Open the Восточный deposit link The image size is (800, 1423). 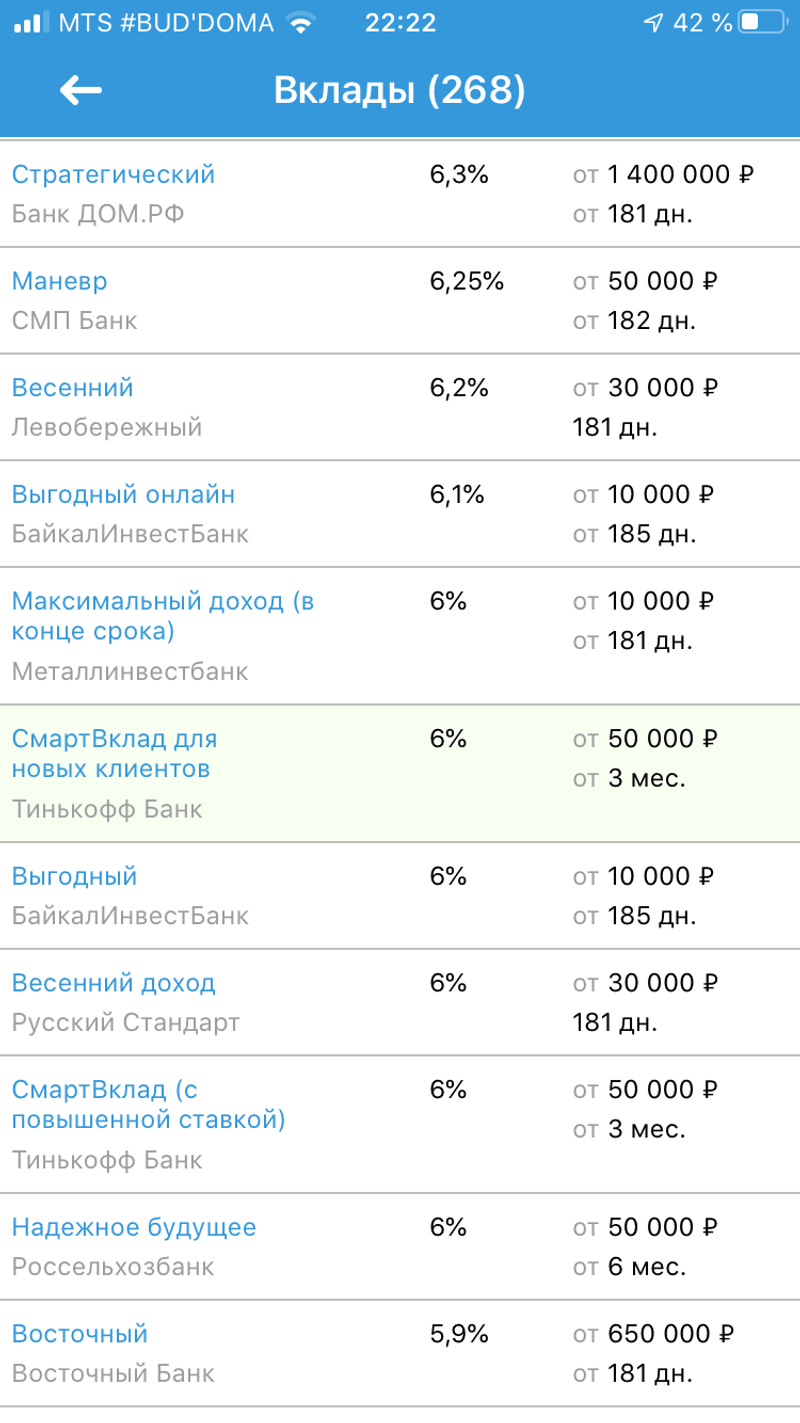coord(80,1334)
